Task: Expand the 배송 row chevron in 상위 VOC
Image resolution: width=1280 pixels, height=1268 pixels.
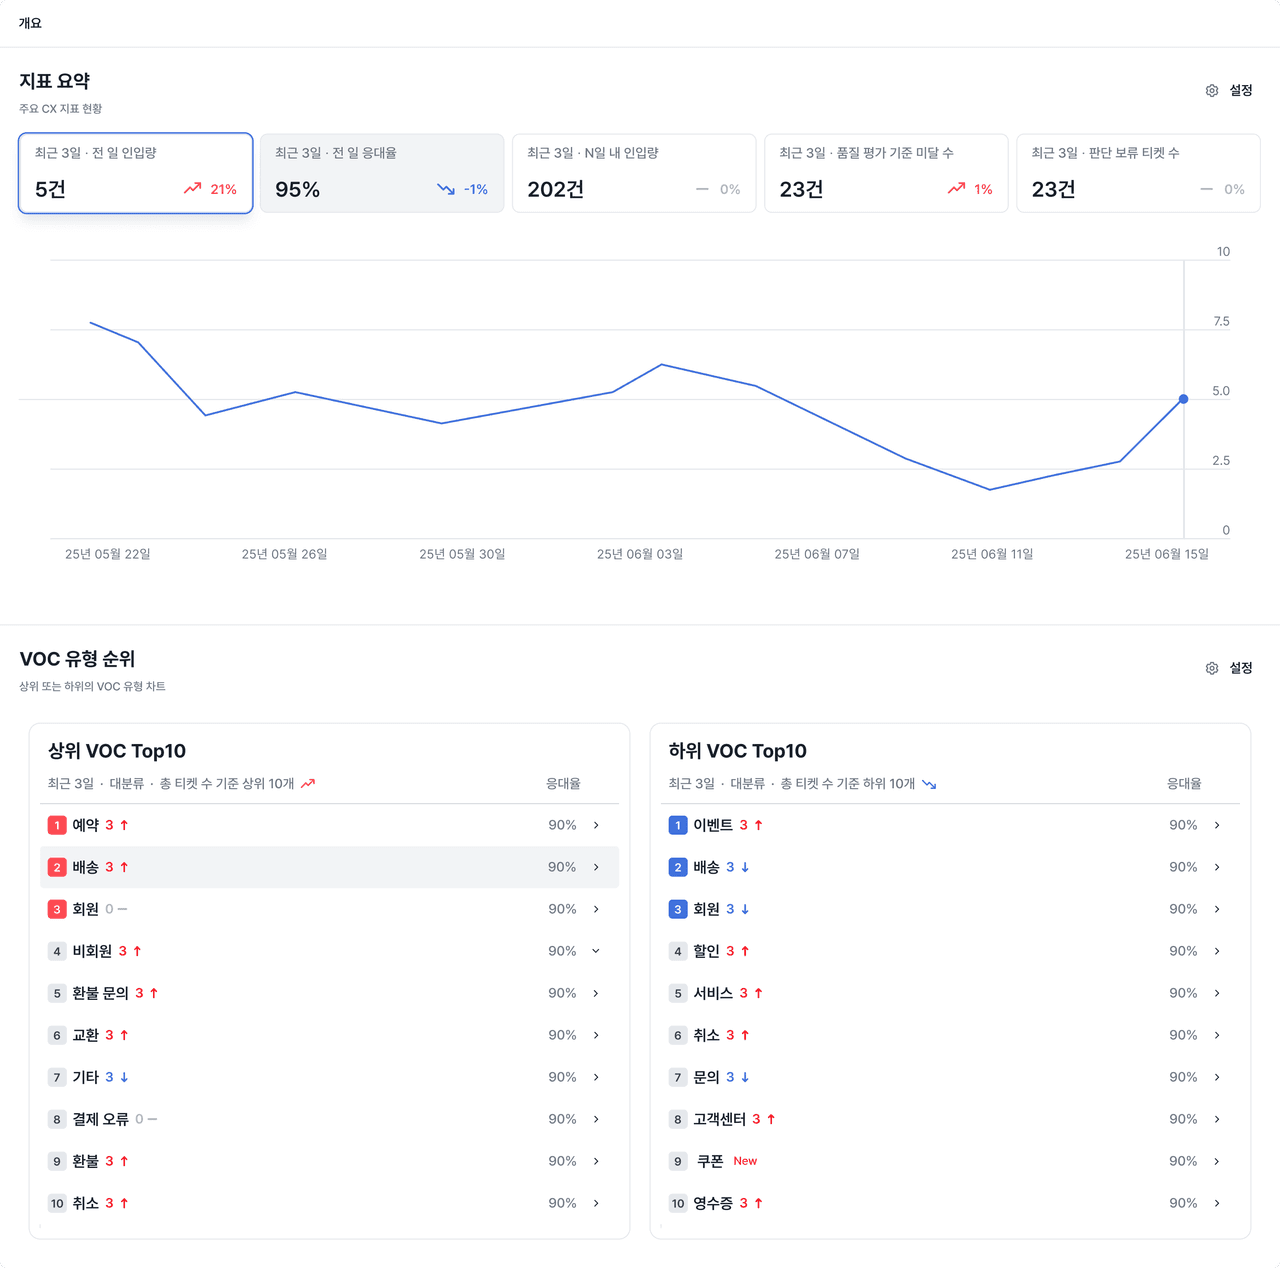Action: click(x=596, y=867)
